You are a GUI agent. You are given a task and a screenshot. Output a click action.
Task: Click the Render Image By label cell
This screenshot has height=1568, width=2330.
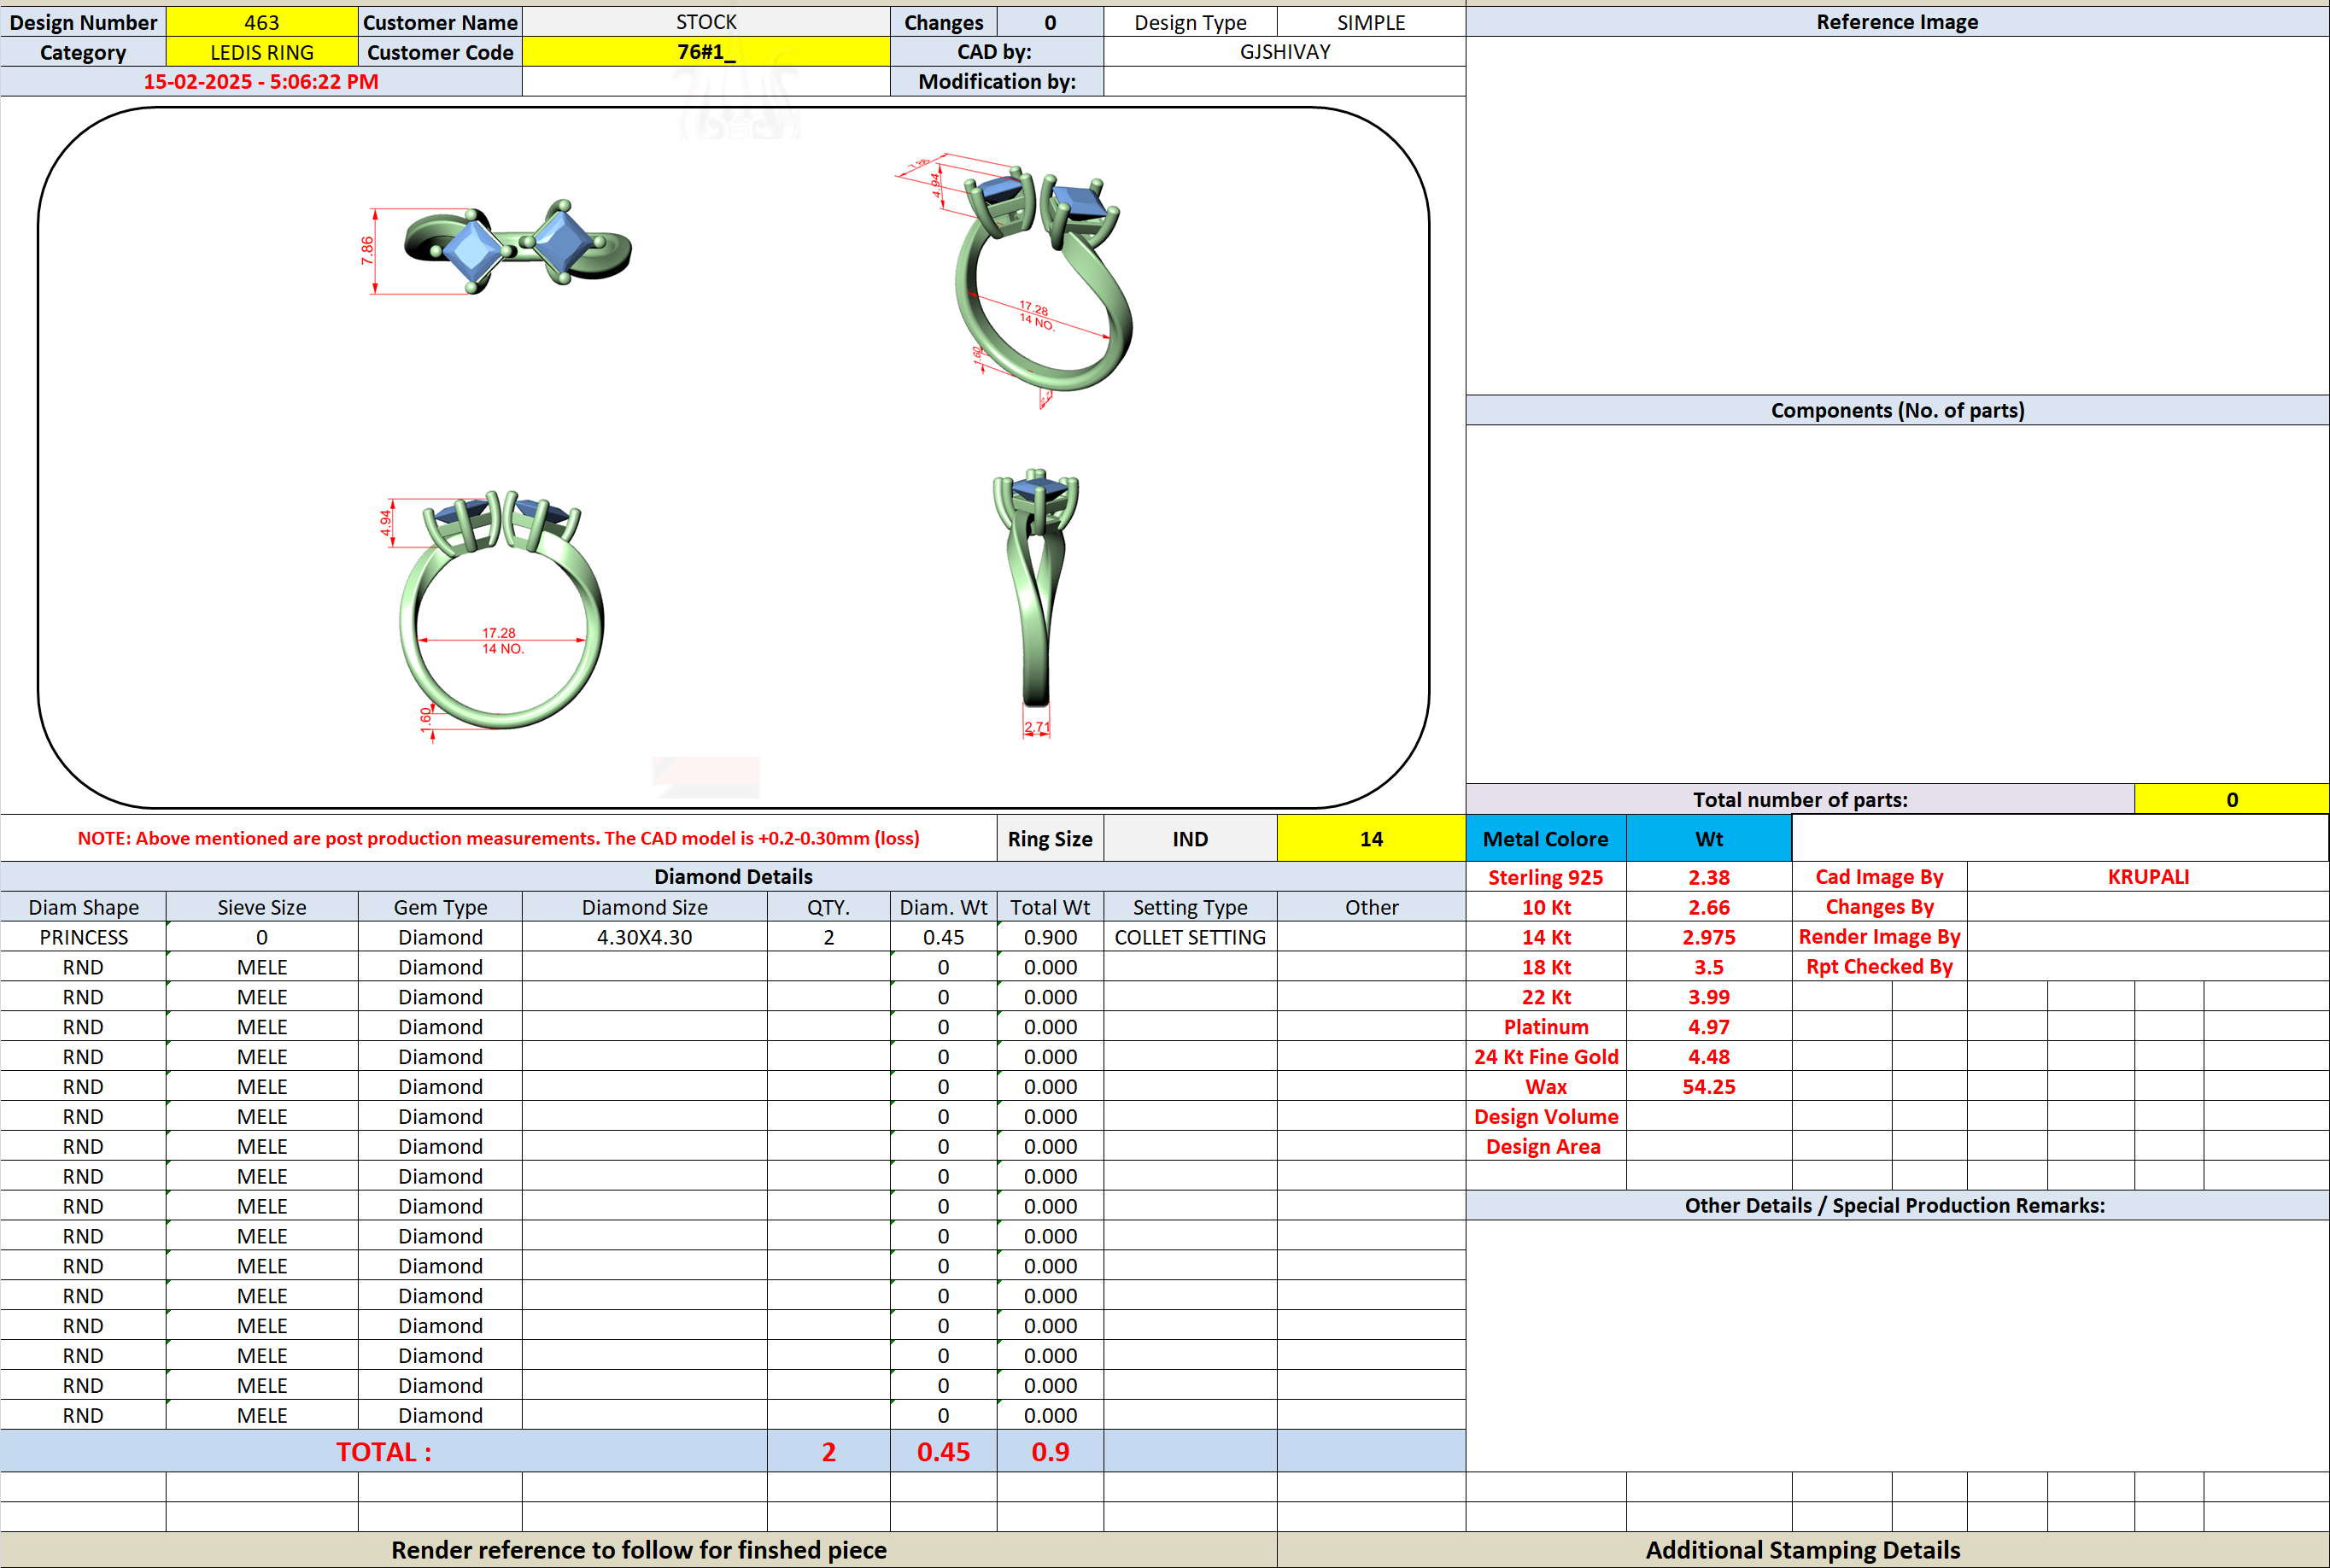point(1879,937)
